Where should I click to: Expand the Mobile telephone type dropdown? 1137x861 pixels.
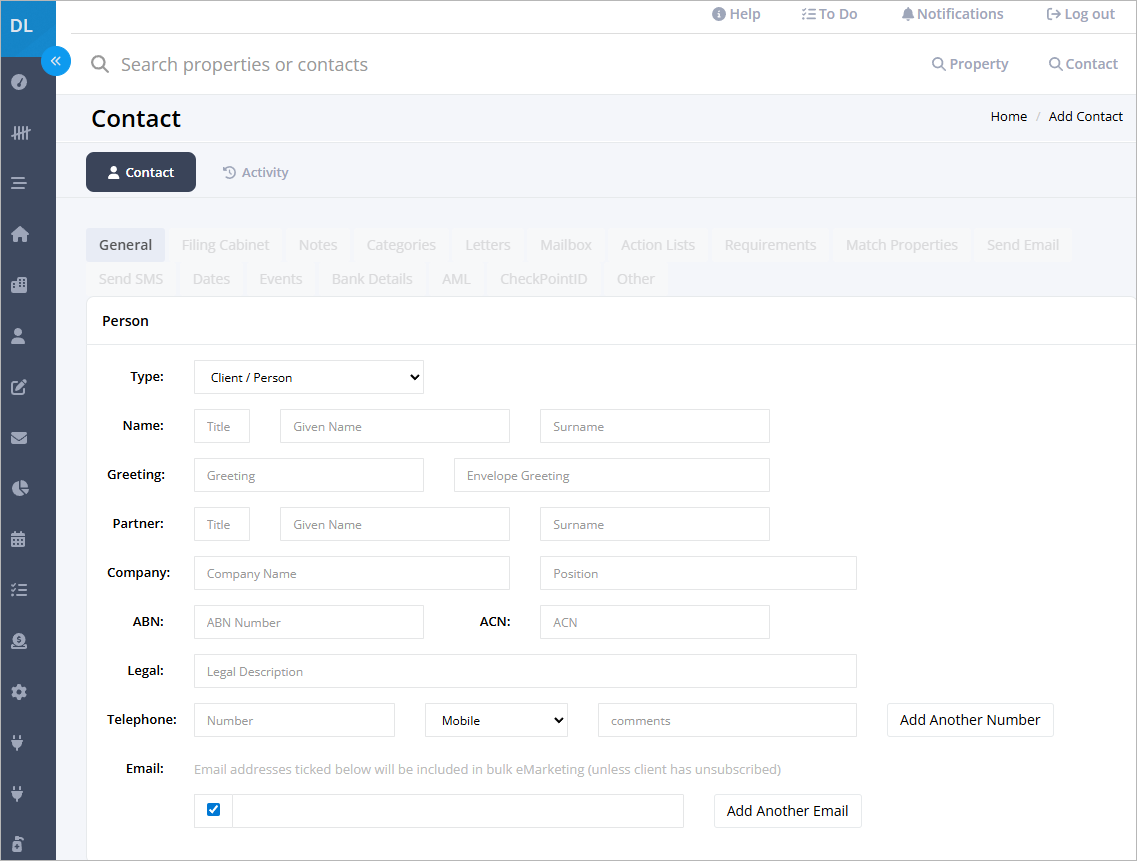[496, 720]
